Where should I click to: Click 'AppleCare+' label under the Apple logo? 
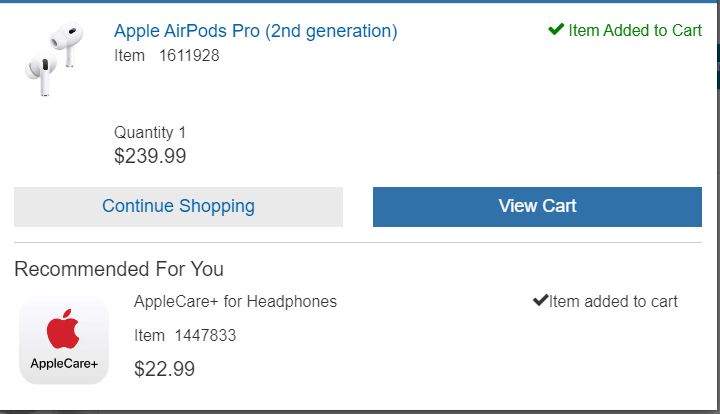click(64, 364)
